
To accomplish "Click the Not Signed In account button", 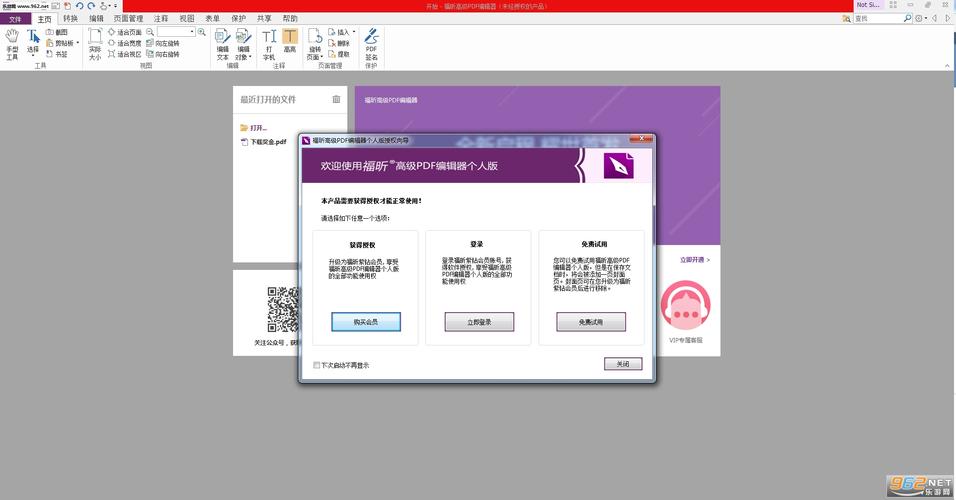I will (x=868, y=5).
